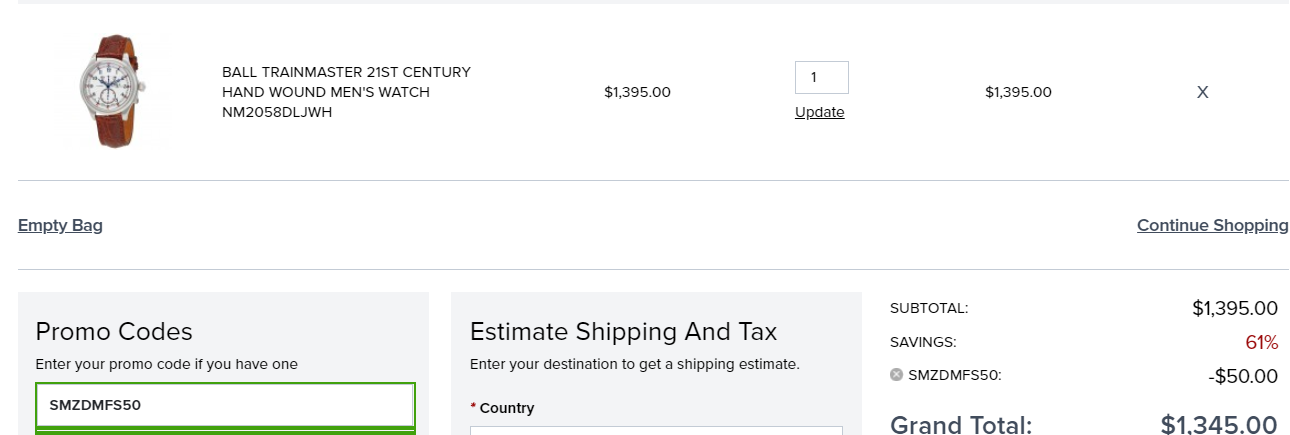Click the Promo Codes heading
The width and height of the screenshot is (1290, 435).
click(114, 332)
